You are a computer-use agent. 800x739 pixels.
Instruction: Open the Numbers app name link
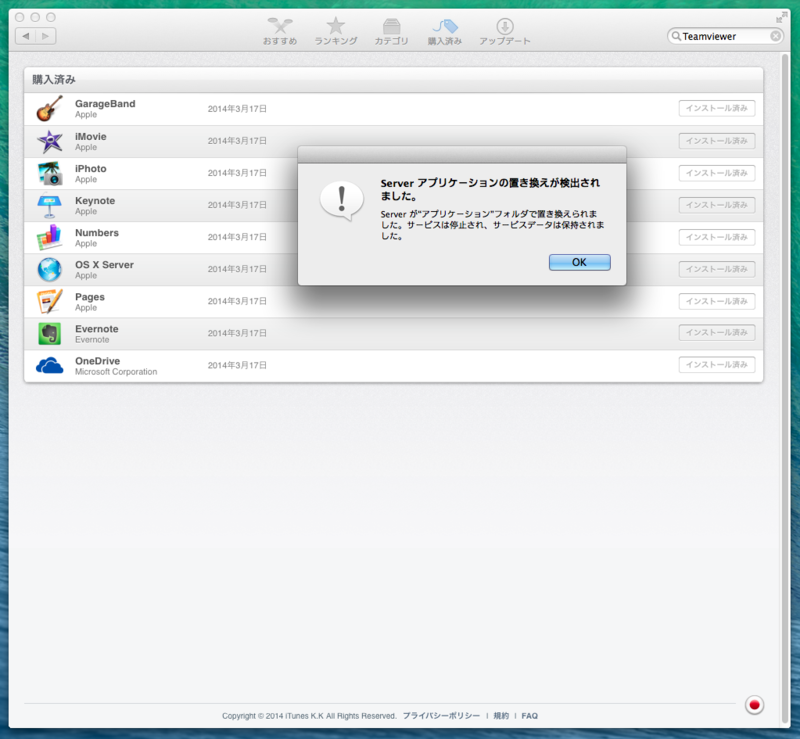coord(97,233)
